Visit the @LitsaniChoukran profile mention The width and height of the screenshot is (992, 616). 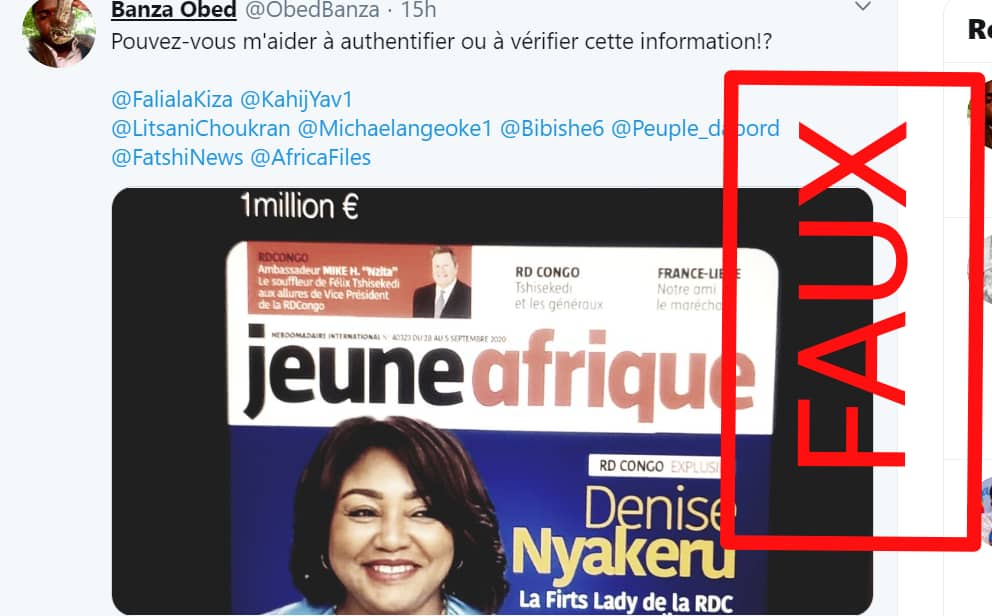201,128
